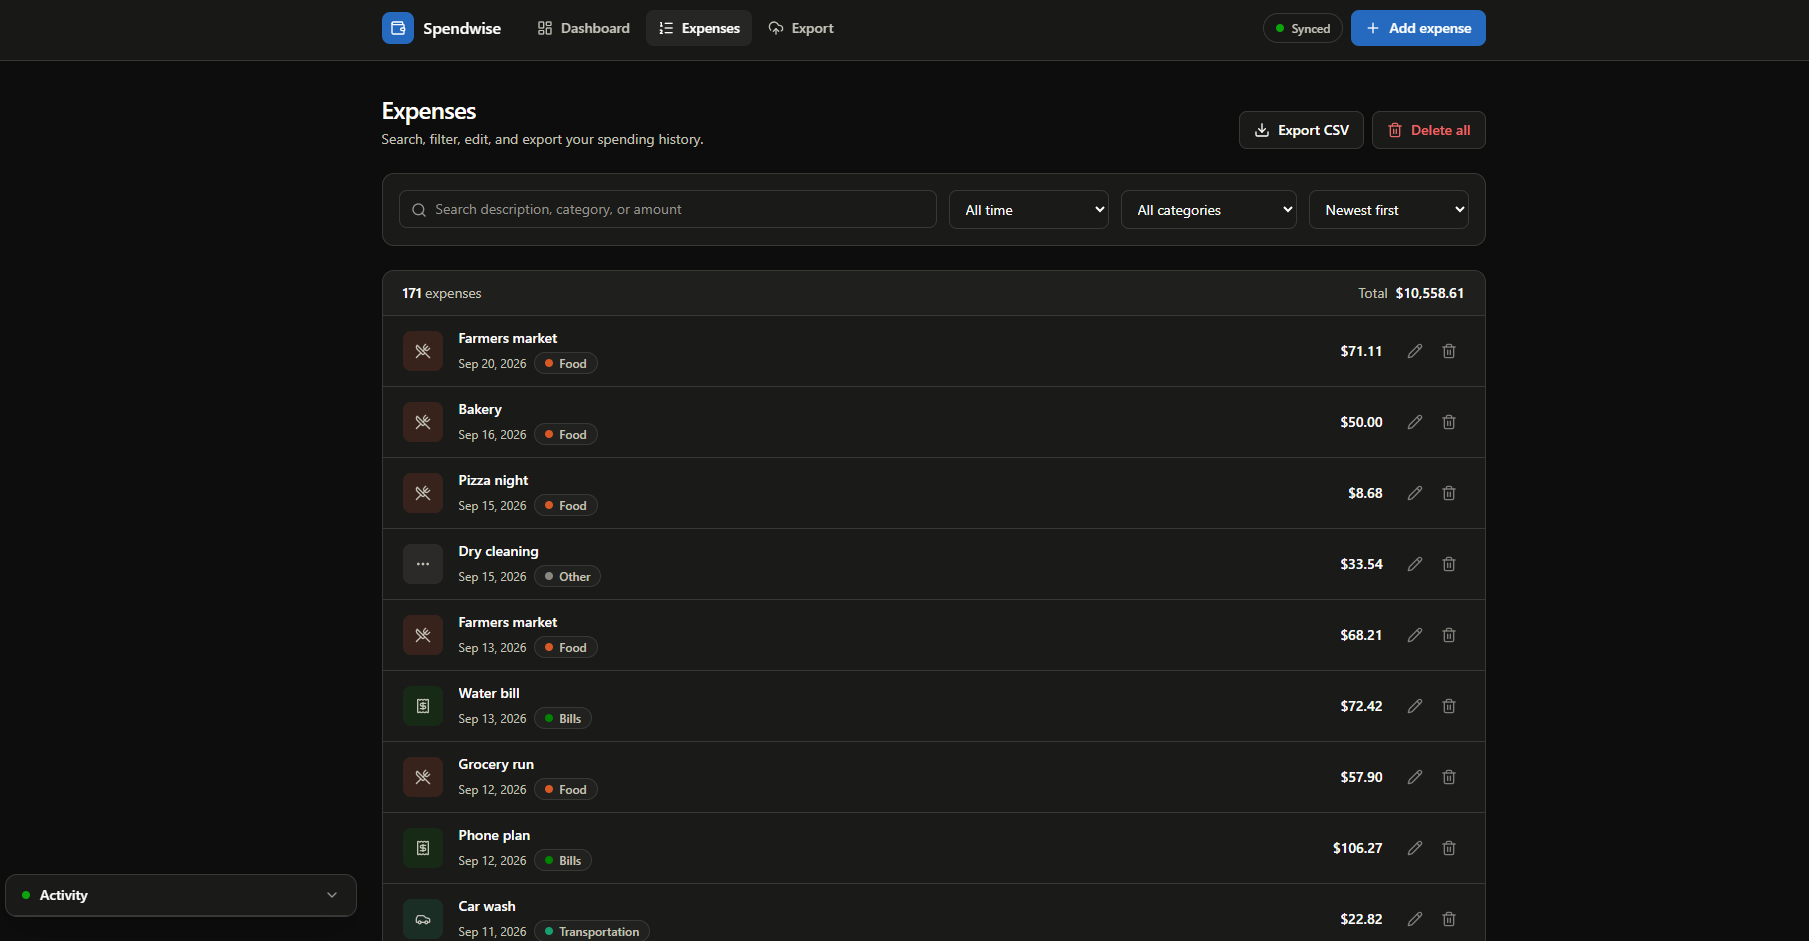This screenshot has width=1809, height=941.
Task: Click the Grocery run expense title
Action: tap(496, 764)
